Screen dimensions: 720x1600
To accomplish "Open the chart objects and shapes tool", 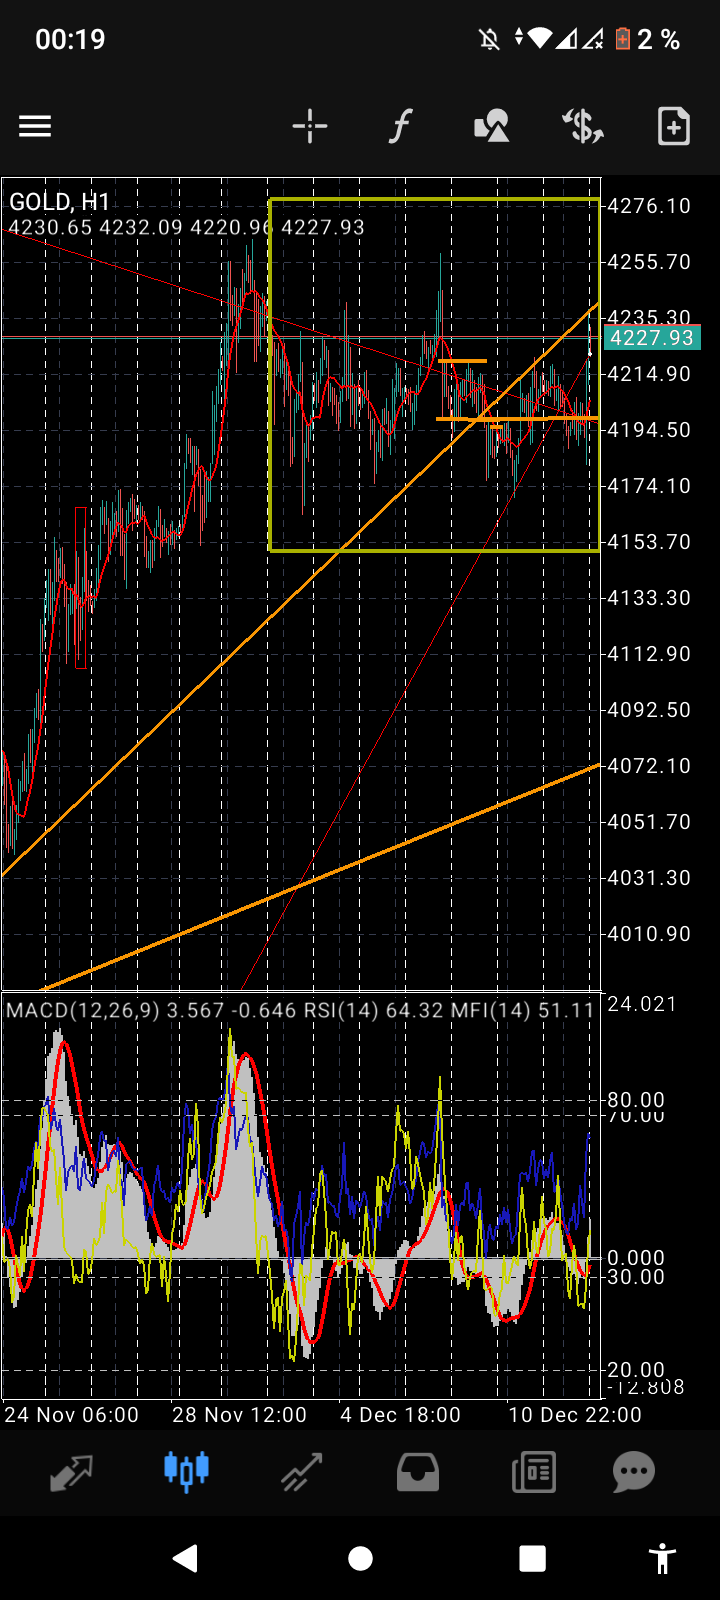I will pyautogui.click(x=491, y=126).
